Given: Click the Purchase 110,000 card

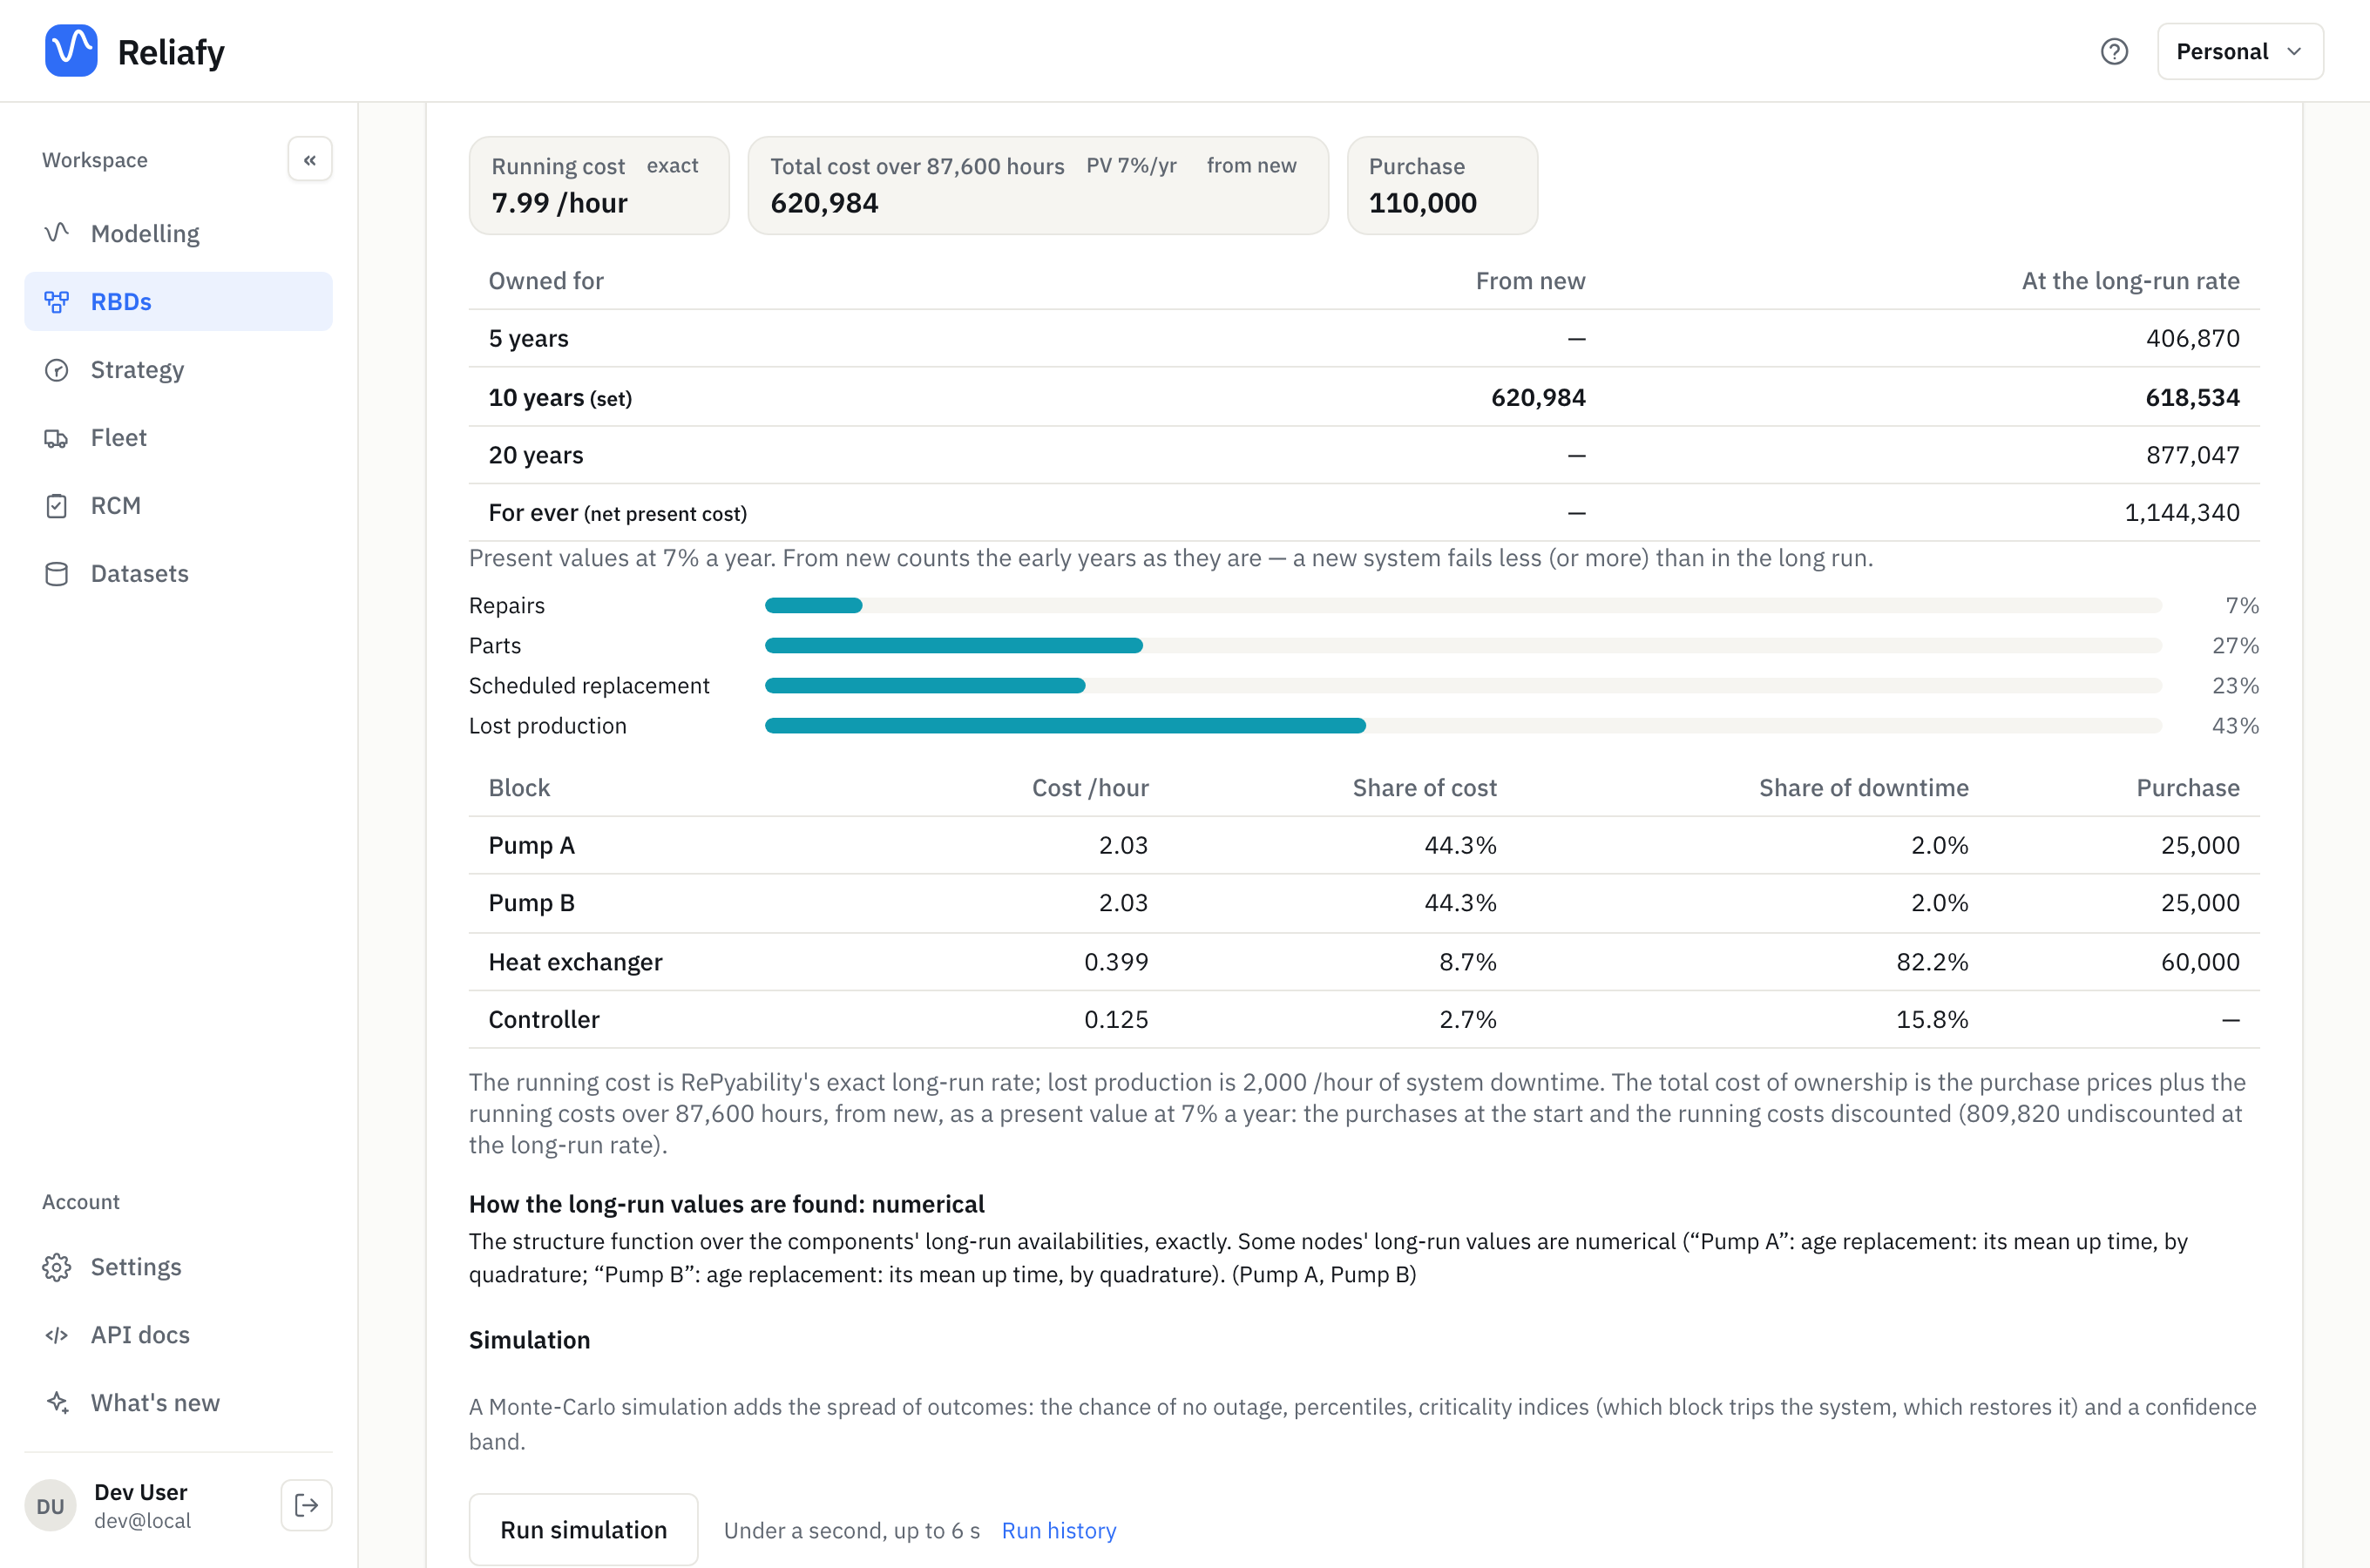Looking at the screenshot, I should point(1442,185).
